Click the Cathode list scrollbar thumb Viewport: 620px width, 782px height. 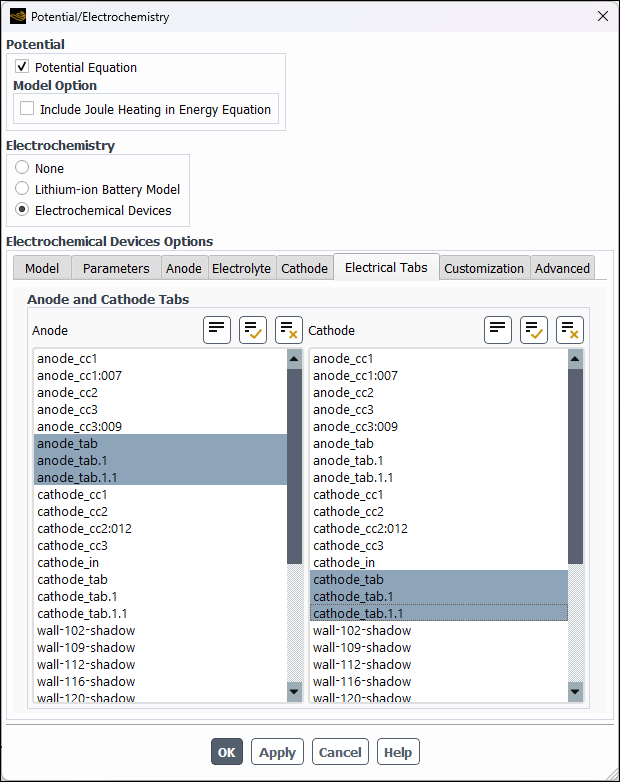pyautogui.click(x=575, y=466)
